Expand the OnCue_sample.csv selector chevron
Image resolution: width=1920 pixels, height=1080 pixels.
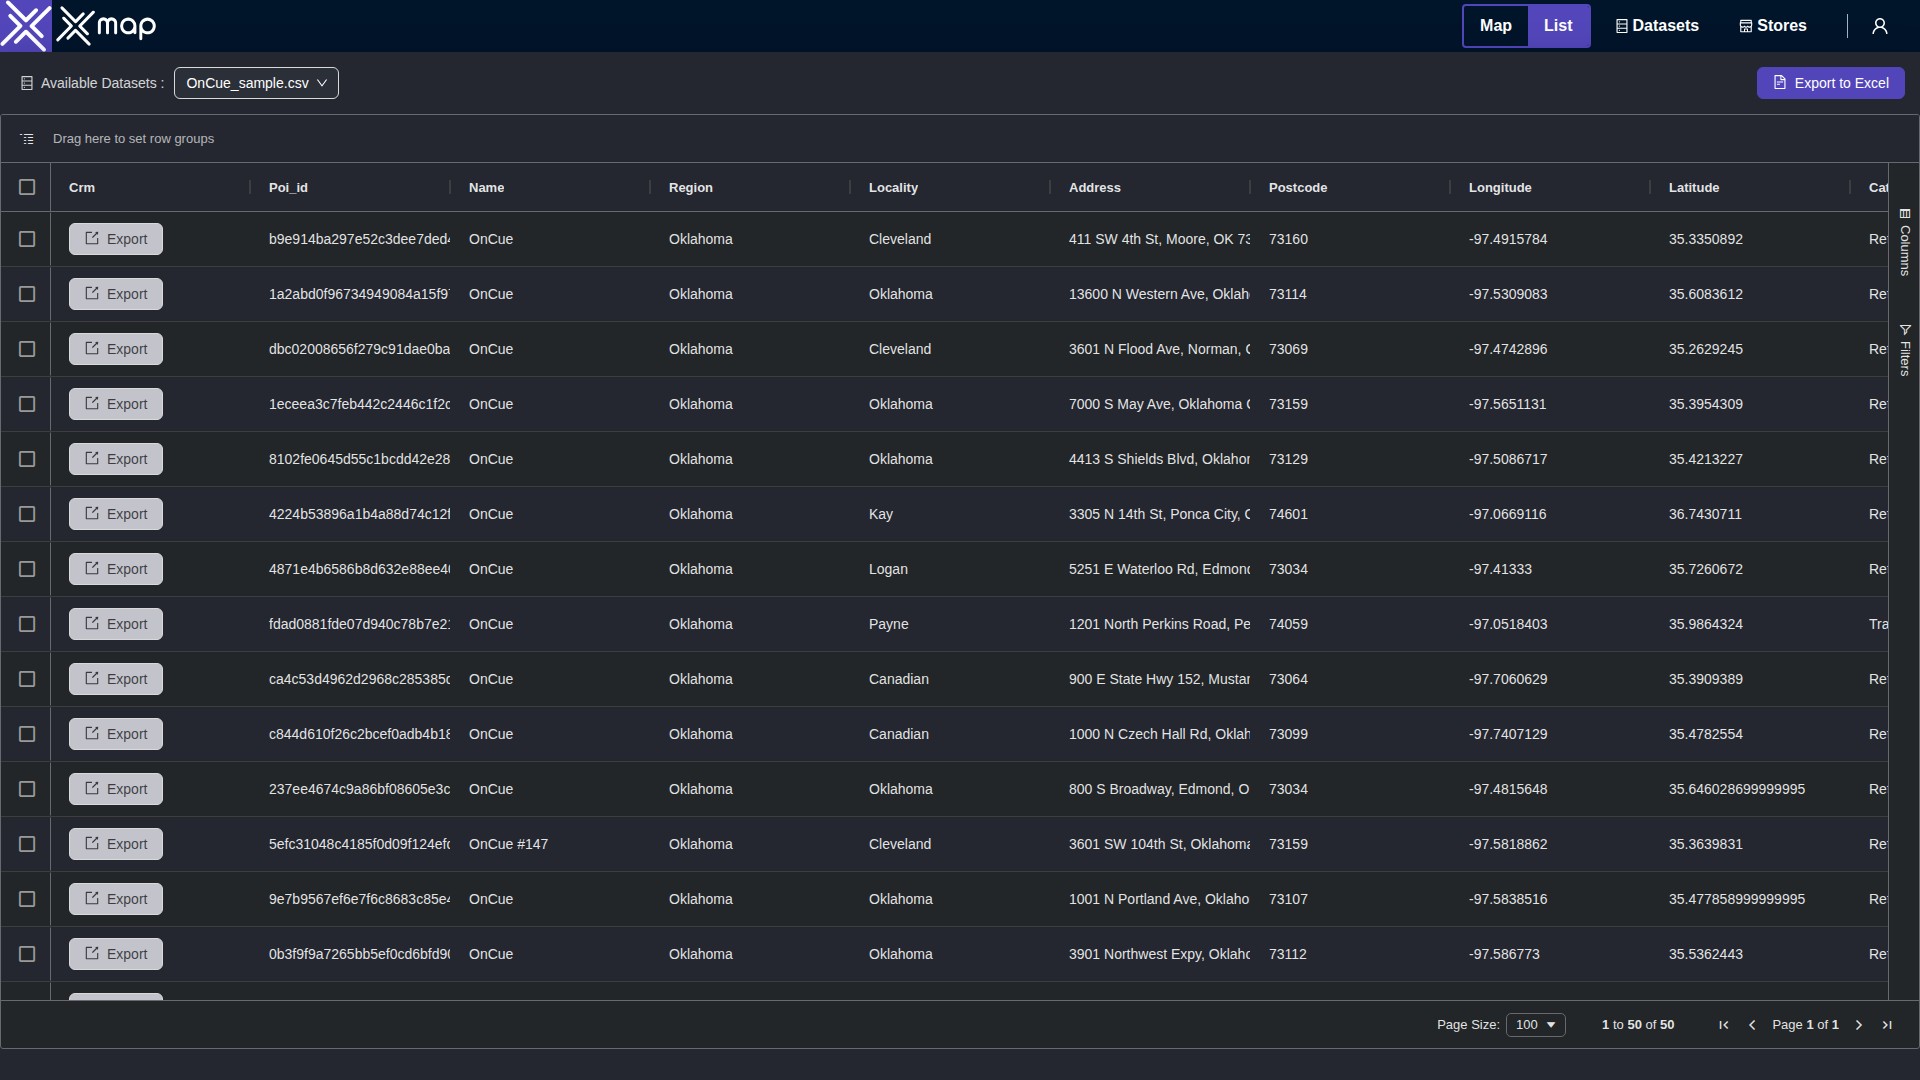[x=322, y=83]
